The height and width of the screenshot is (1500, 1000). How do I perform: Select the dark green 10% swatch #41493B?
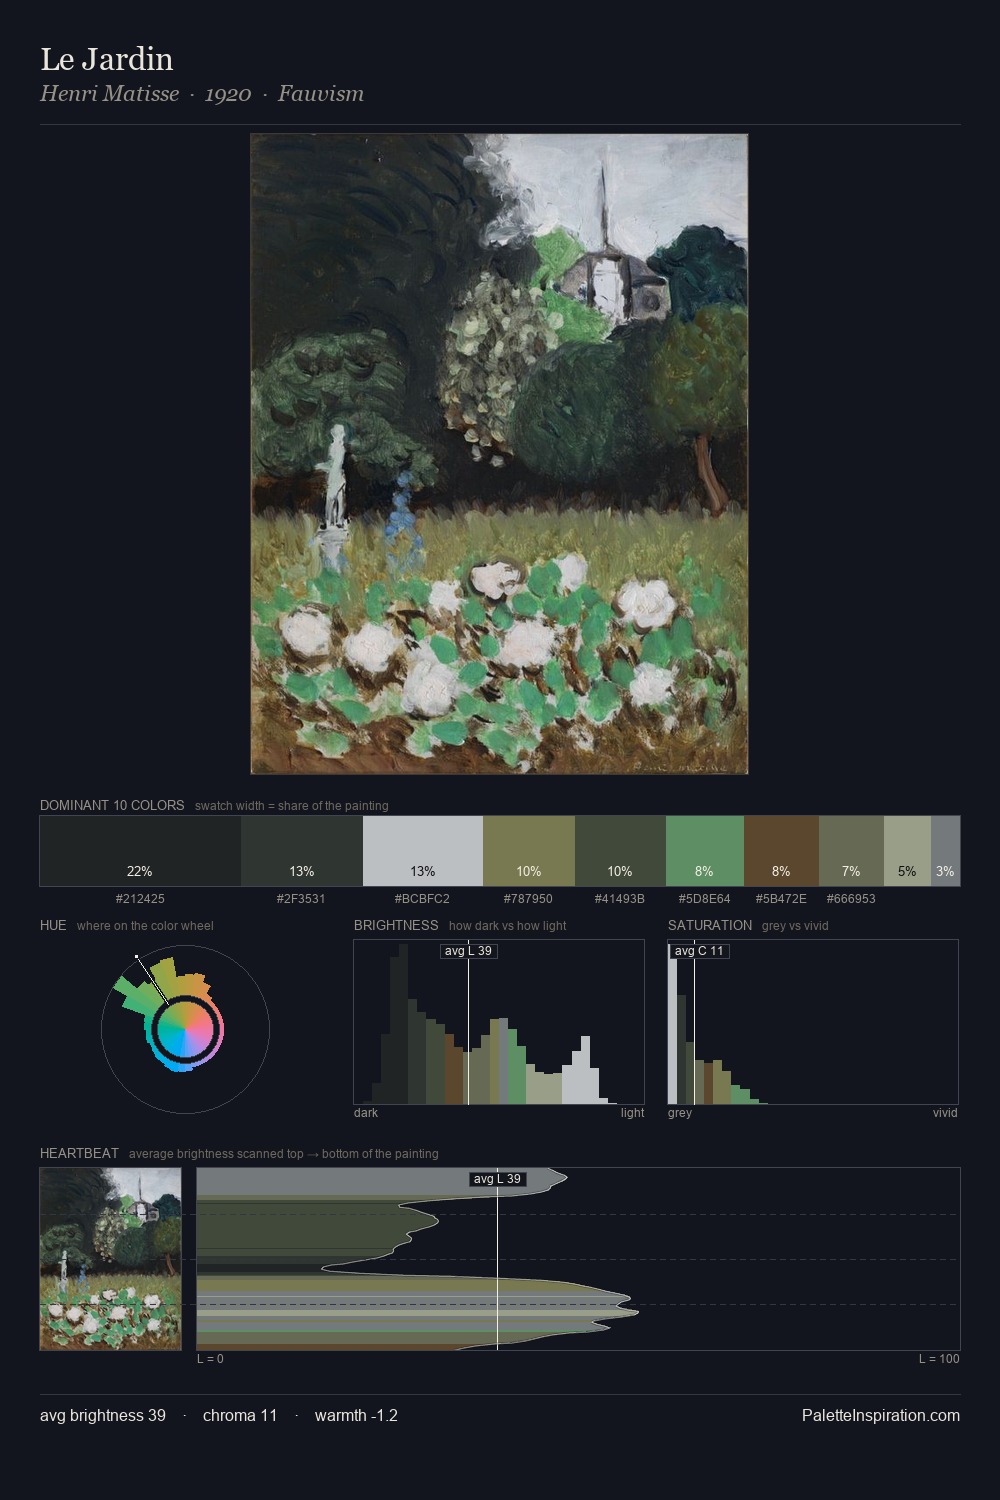click(620, 851)
